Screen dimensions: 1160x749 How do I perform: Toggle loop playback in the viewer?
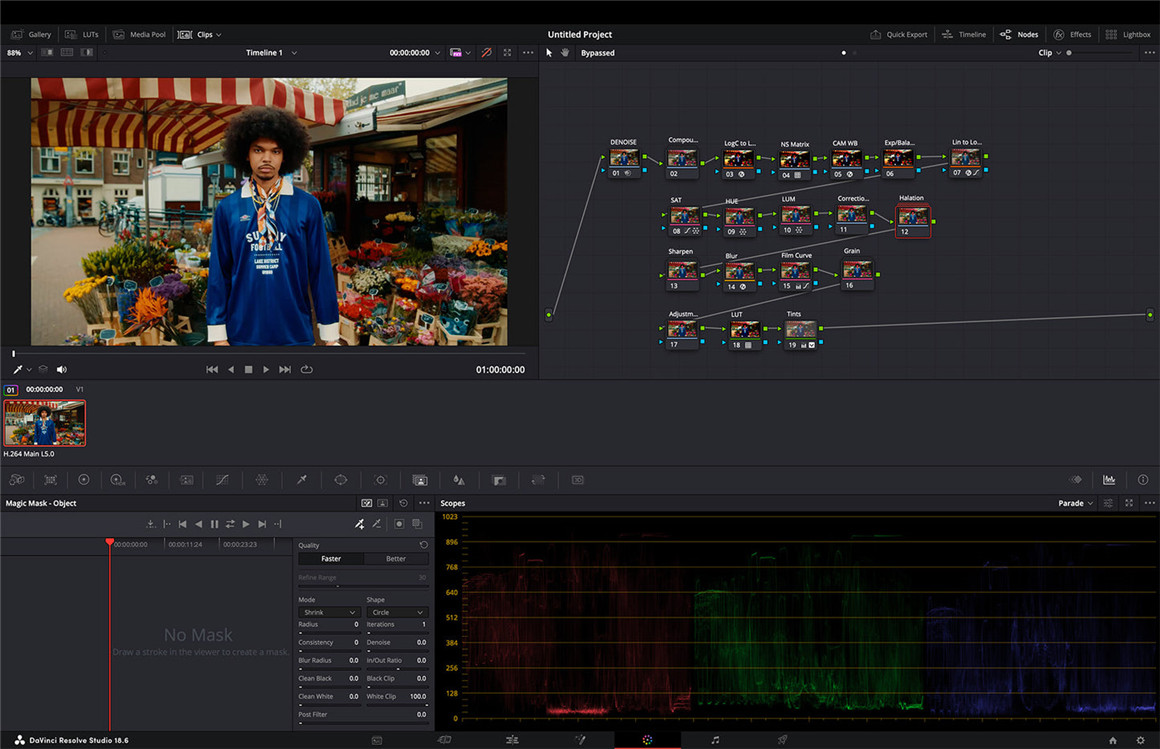click(307, 370)
